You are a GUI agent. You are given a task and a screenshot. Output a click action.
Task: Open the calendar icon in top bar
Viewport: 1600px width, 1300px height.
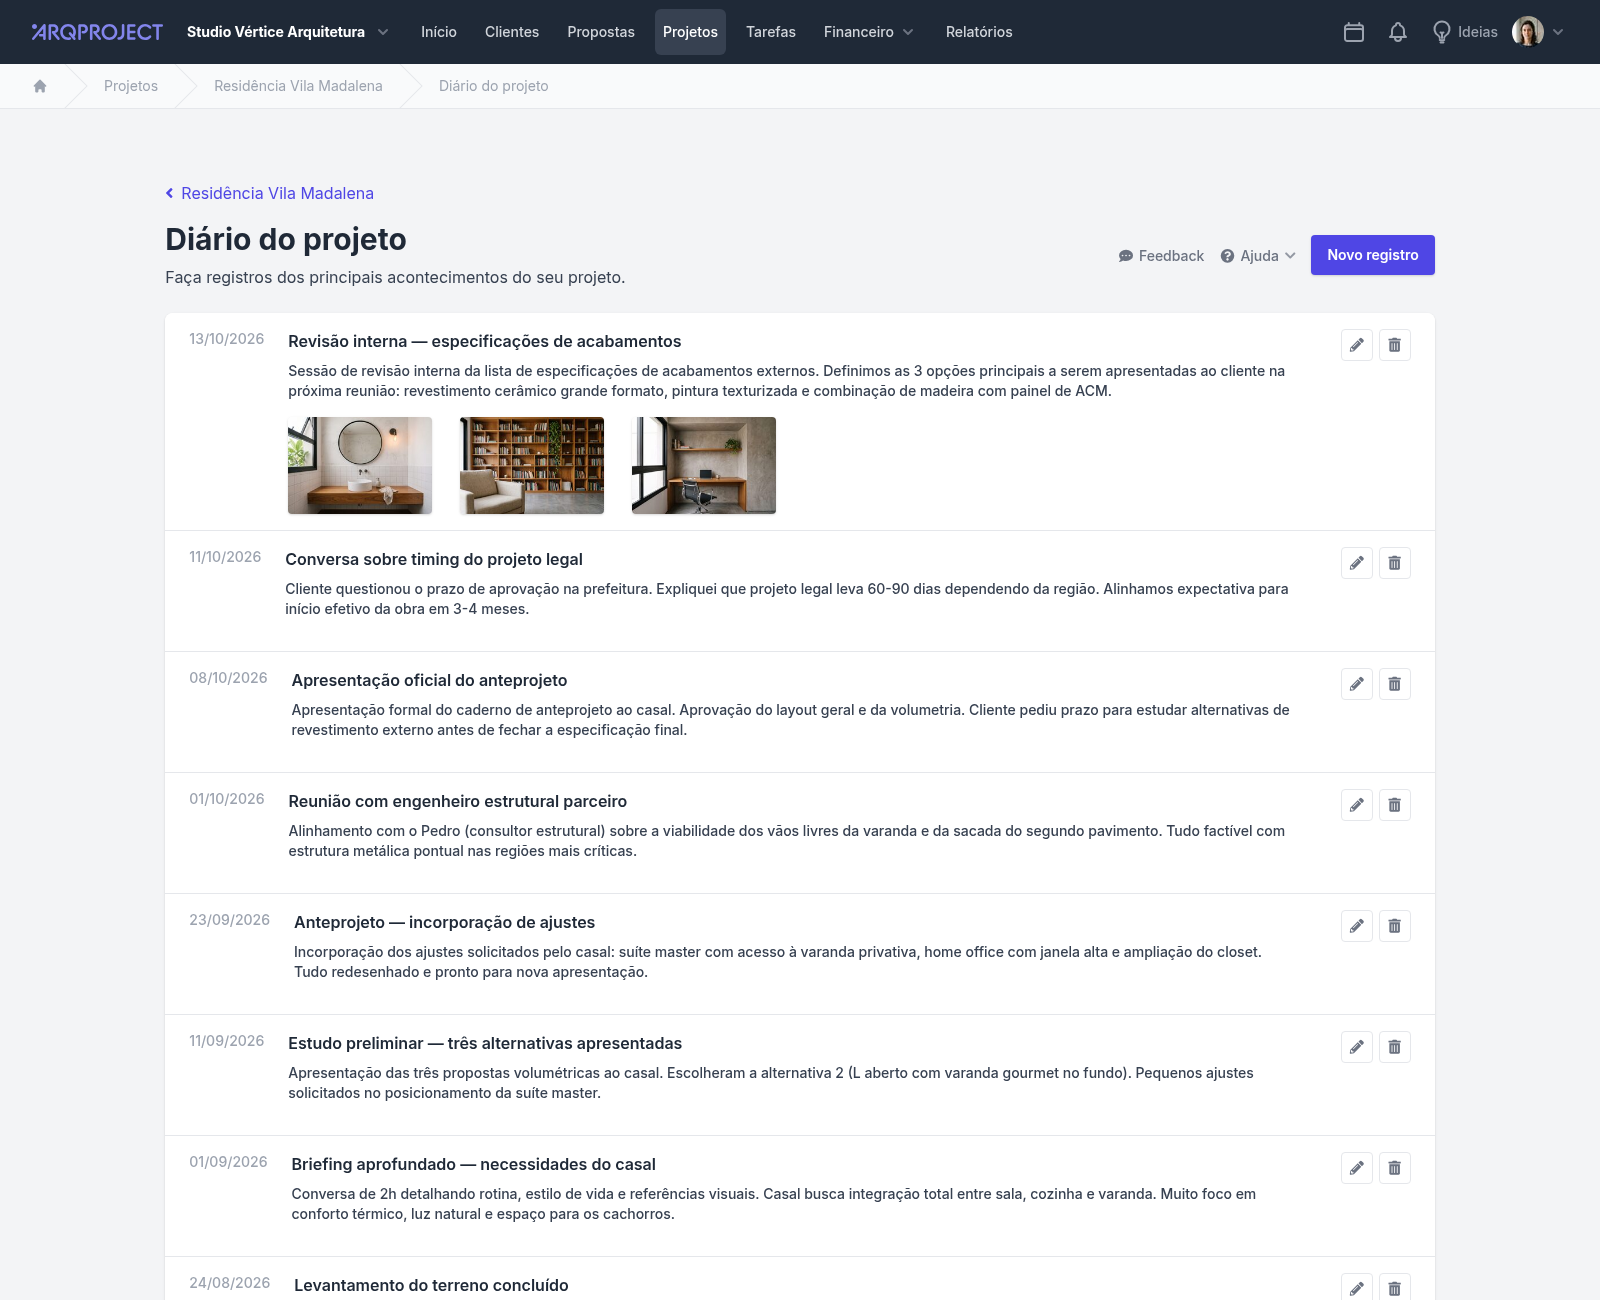click(1354, 32)
